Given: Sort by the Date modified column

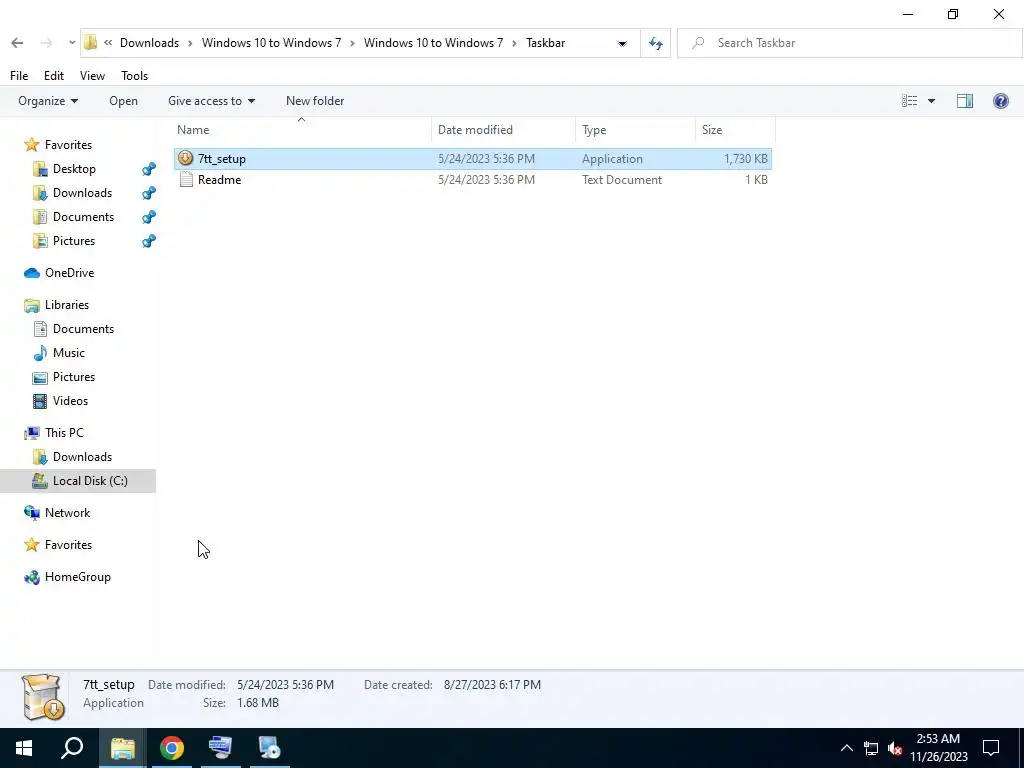Looking at the screenshot, I should (x=503, y=130).
